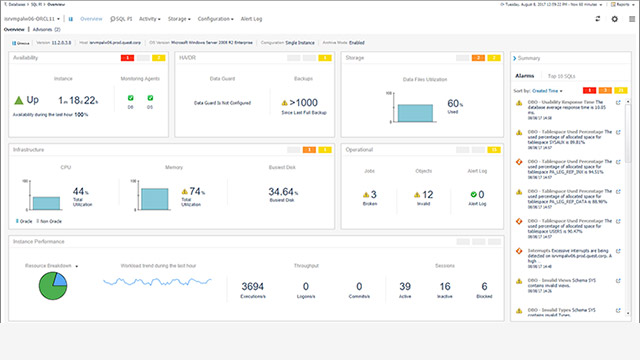Open the SQL PI link
Viewport: 640px width, 360px height.
click(121, 19)
